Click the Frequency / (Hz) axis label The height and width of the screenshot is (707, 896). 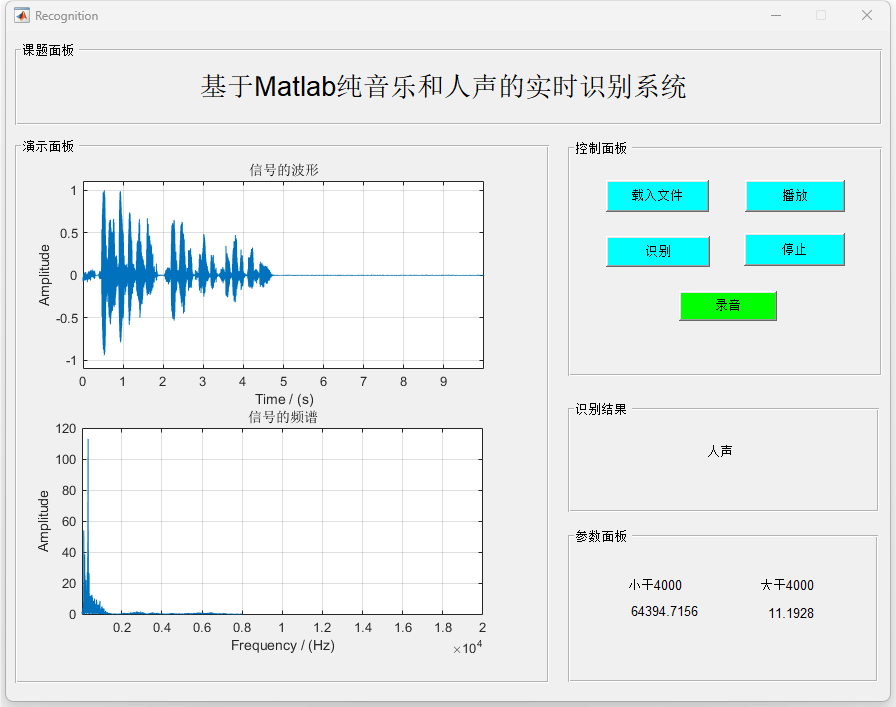[x=283, y=645]
